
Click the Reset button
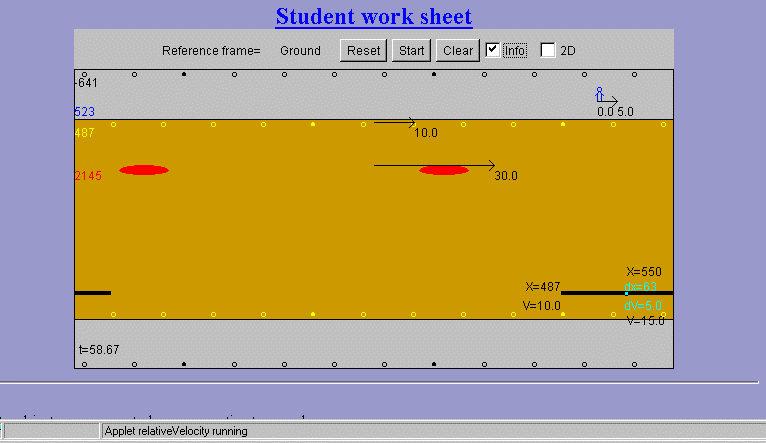click(363, 51)
